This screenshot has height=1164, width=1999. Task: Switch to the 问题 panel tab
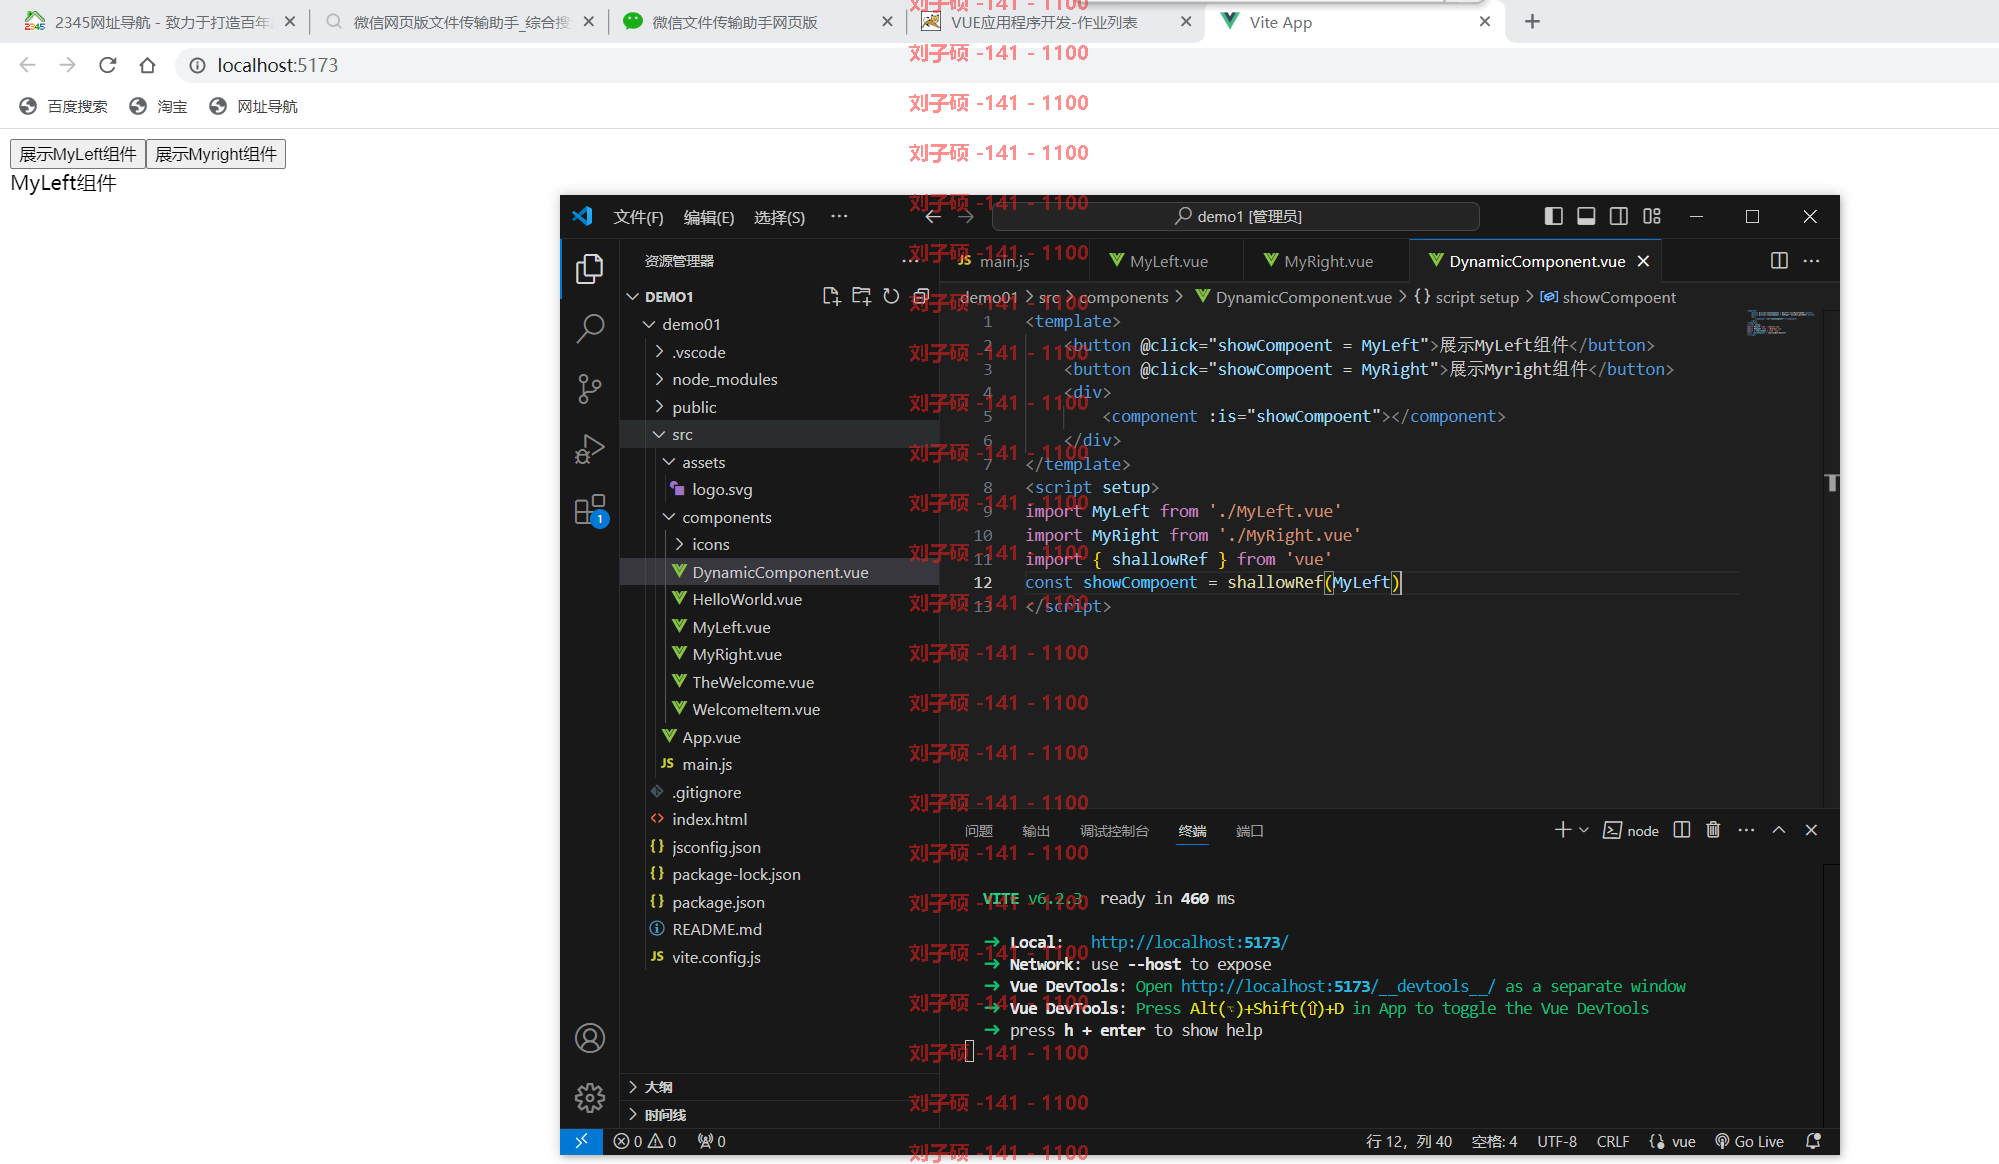pyautogui.click(x=978, y=831)
